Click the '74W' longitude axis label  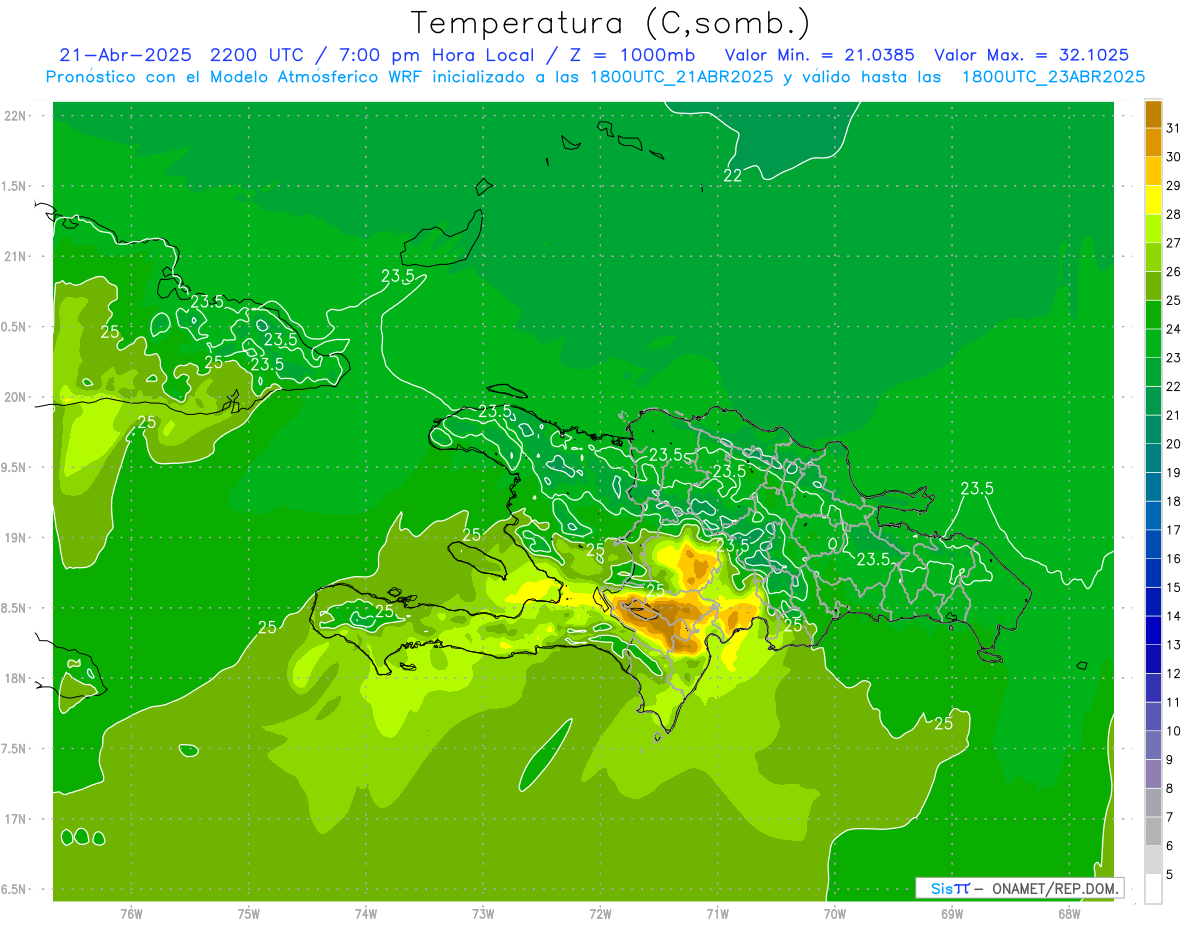[365, 914]
